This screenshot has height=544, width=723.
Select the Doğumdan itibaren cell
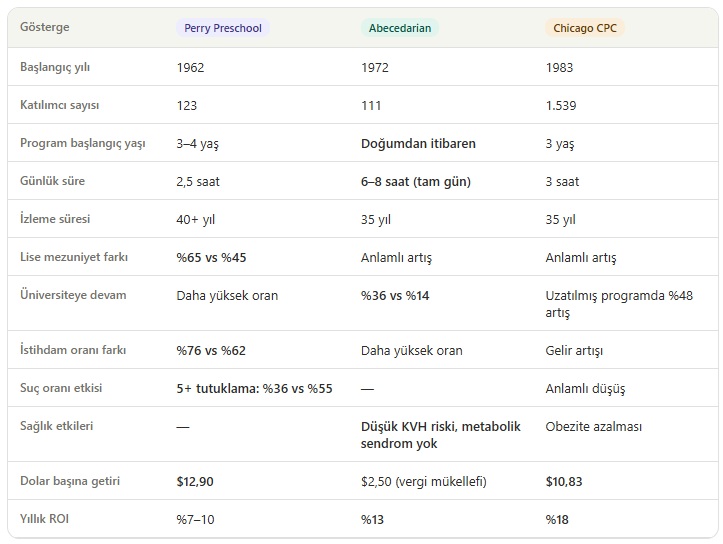(418, 143)
